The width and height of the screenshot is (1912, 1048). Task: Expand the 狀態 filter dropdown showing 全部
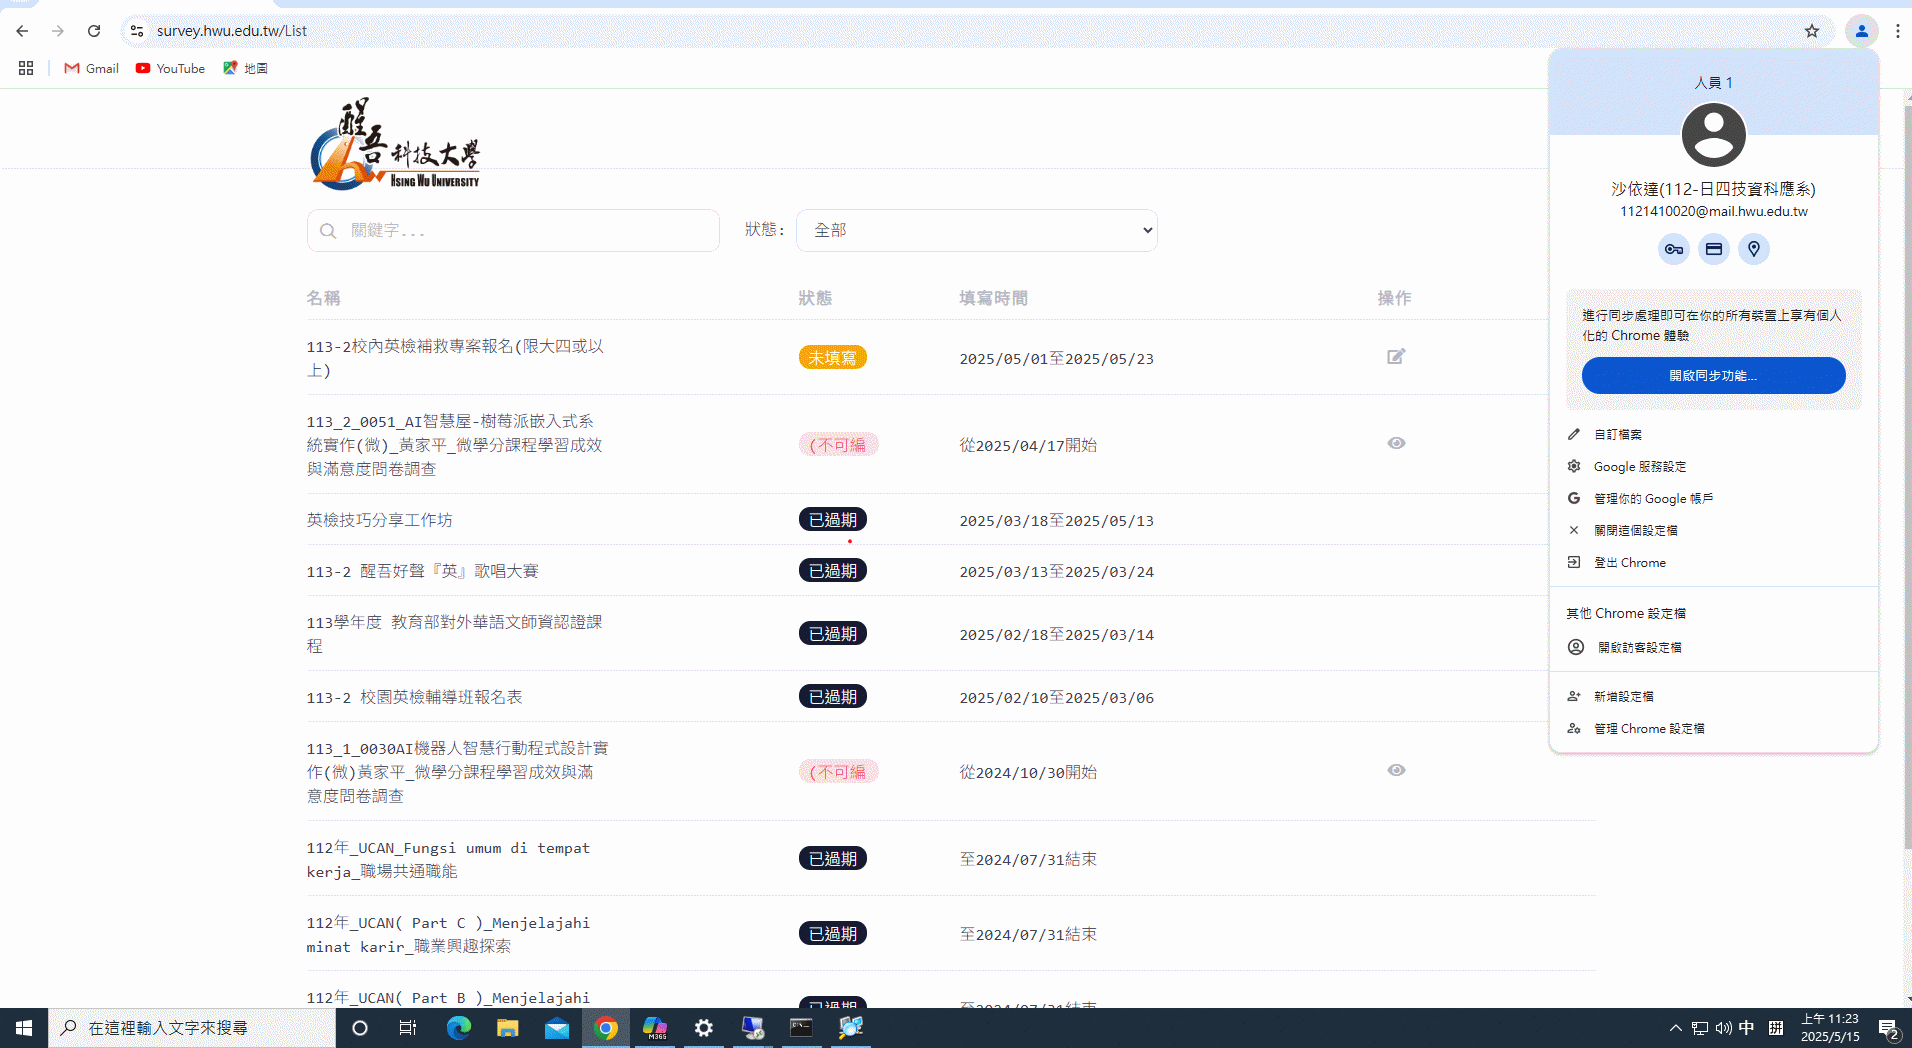click(976, 231)
